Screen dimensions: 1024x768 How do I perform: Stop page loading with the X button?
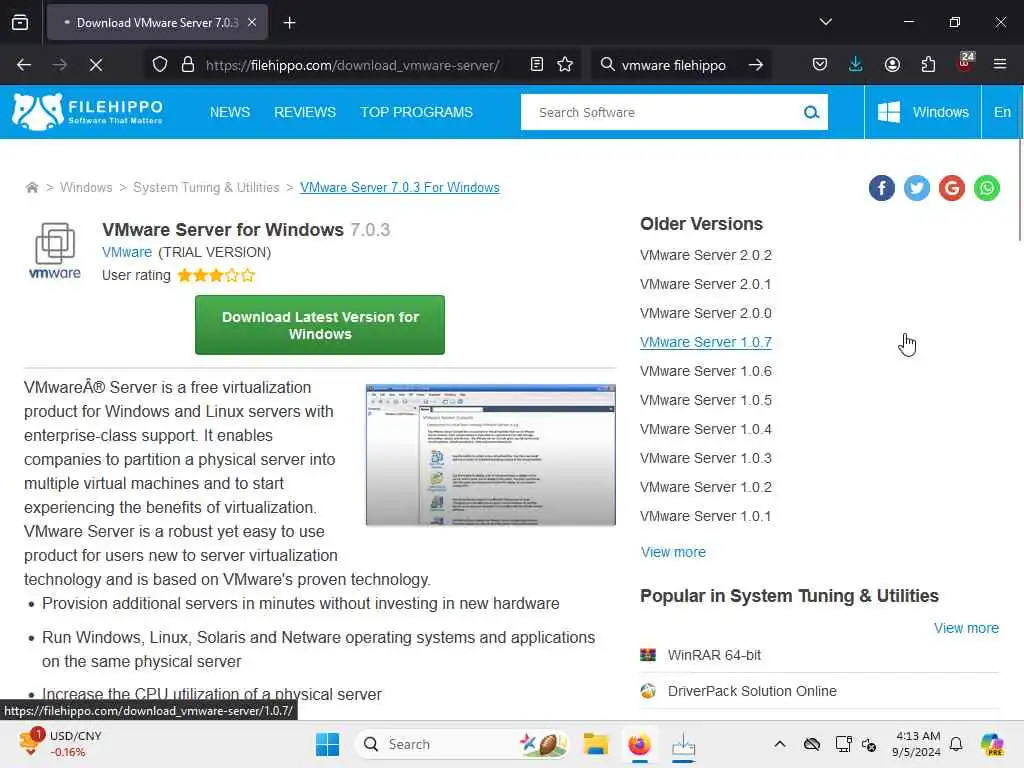coord(95,65)
